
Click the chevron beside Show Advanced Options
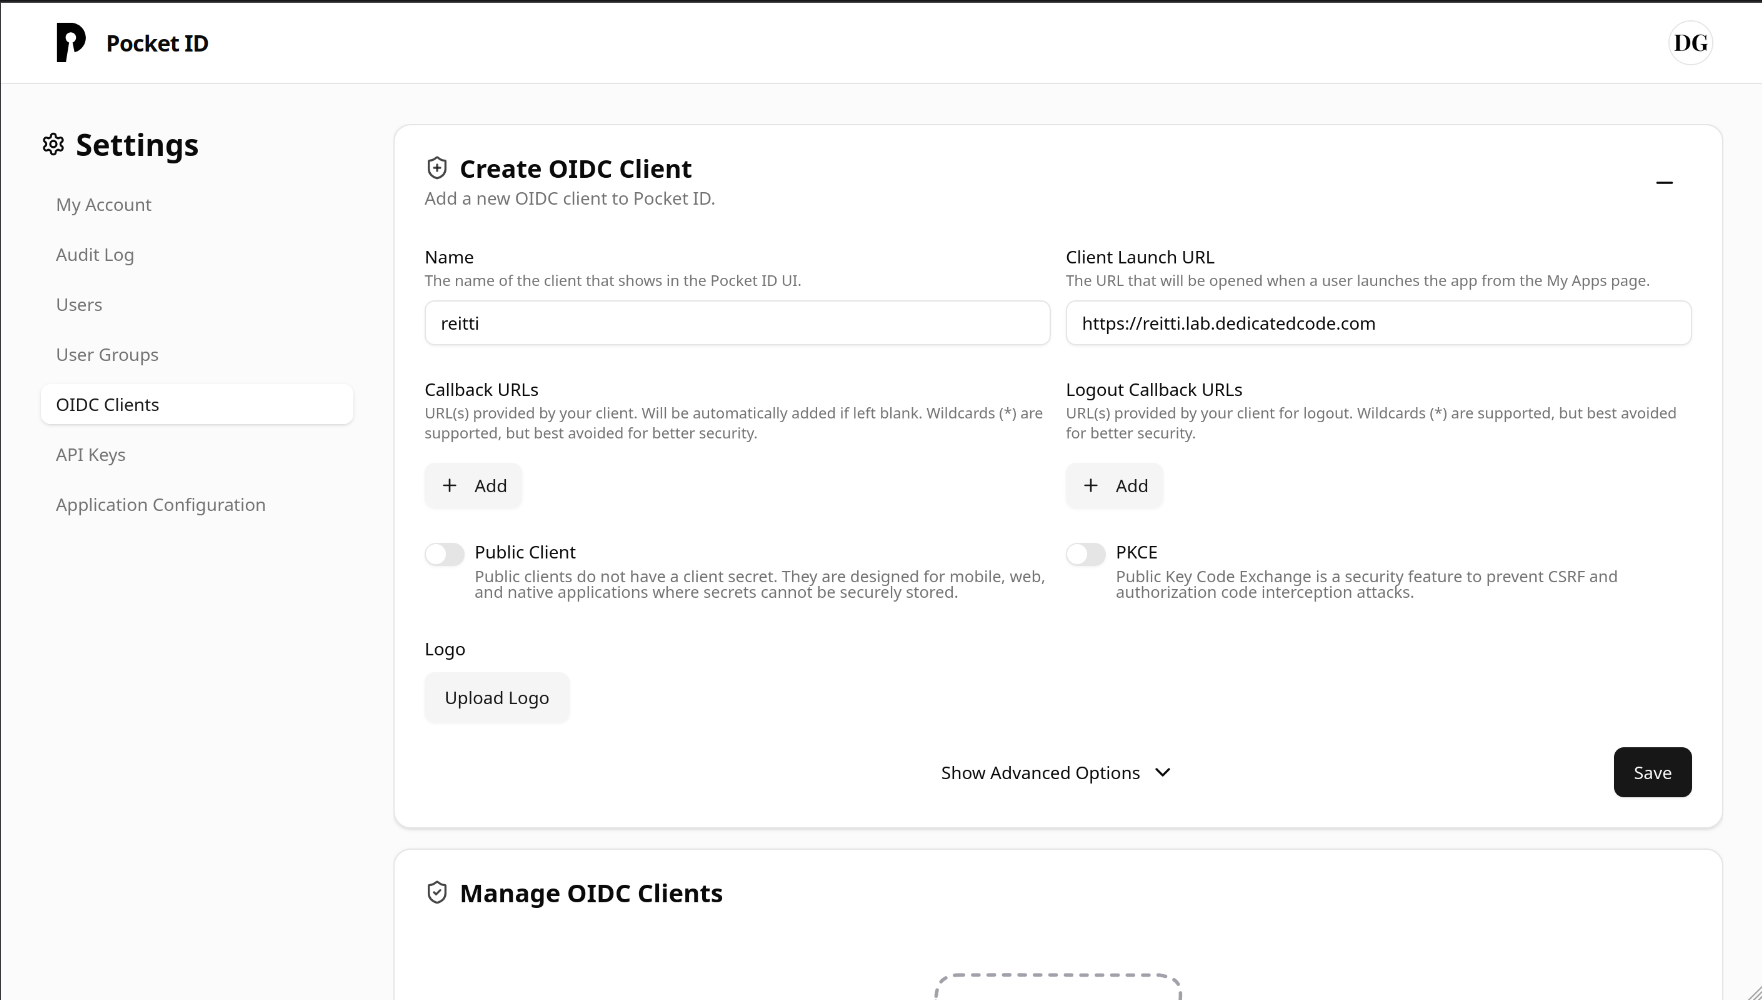click(x=1163, y=773)
